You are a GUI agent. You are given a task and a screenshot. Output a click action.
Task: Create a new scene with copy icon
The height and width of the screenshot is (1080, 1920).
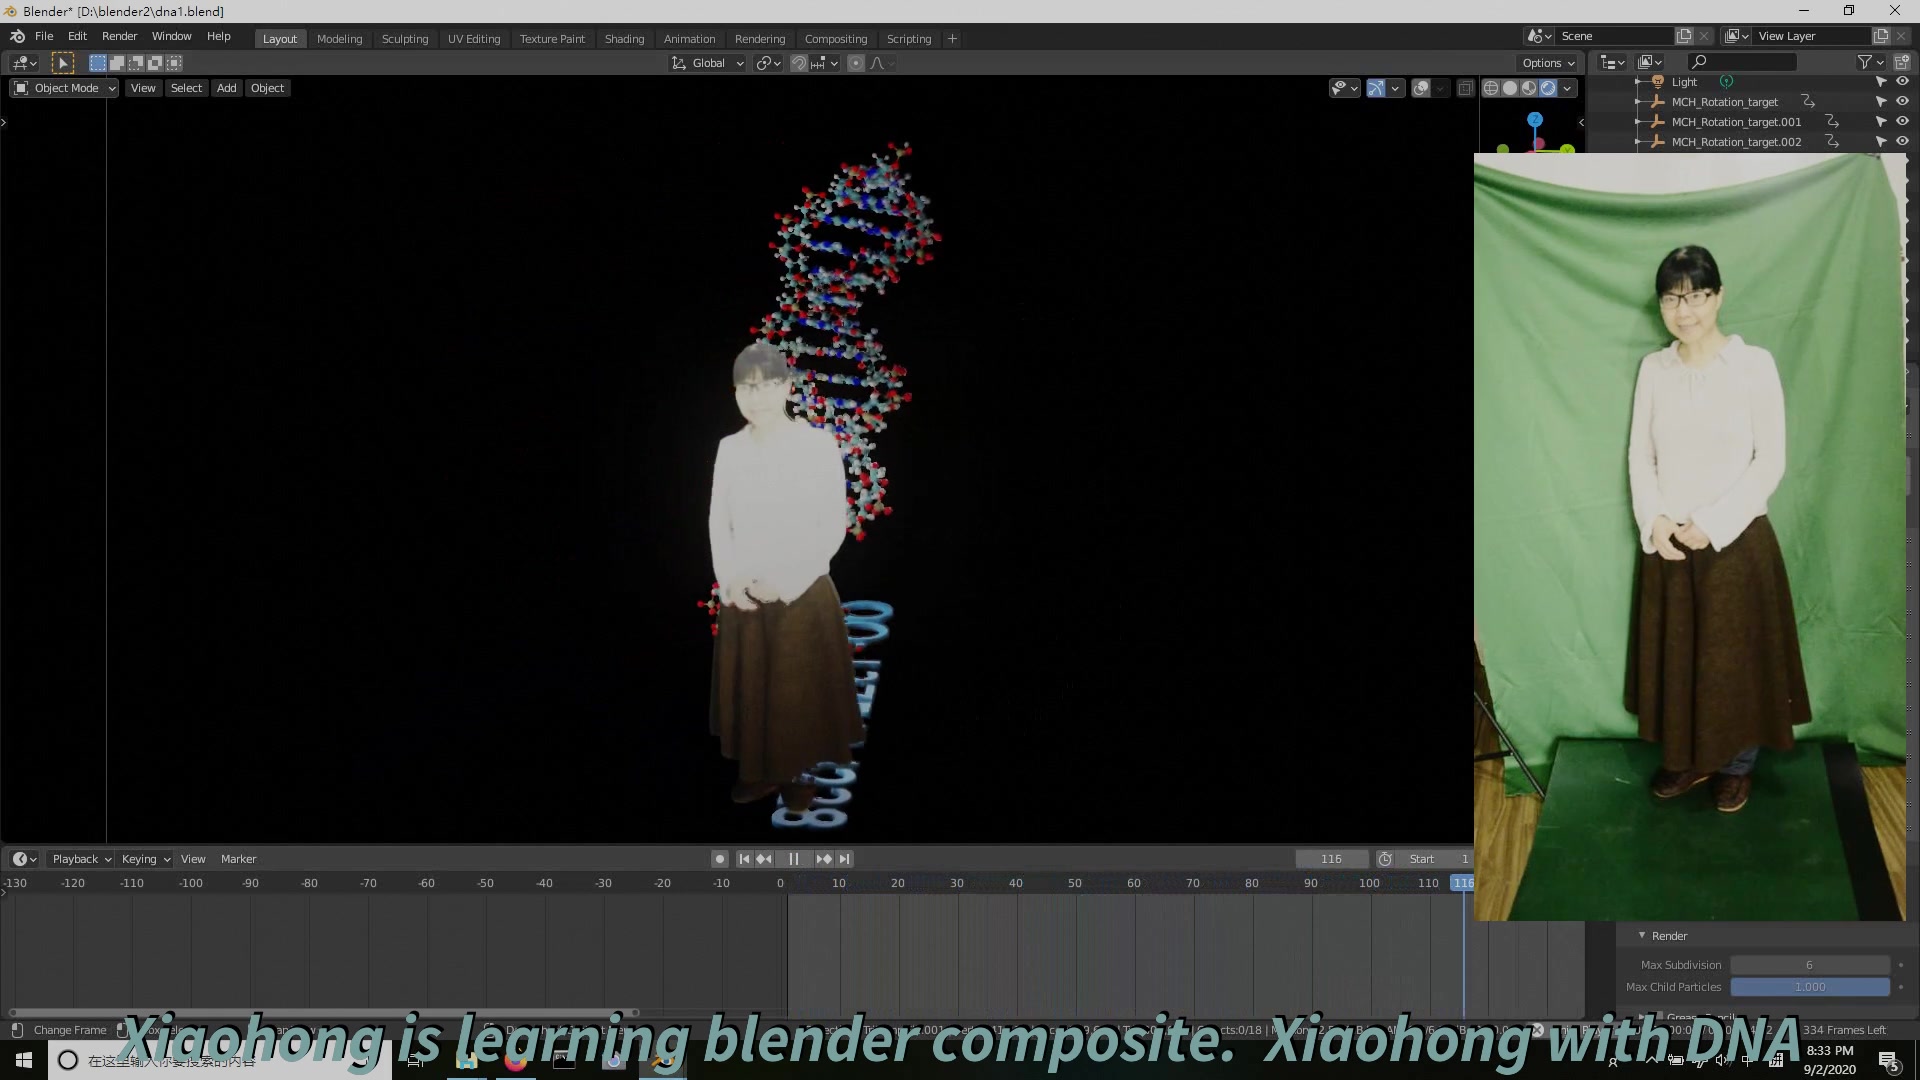[x=1684, y=36]
